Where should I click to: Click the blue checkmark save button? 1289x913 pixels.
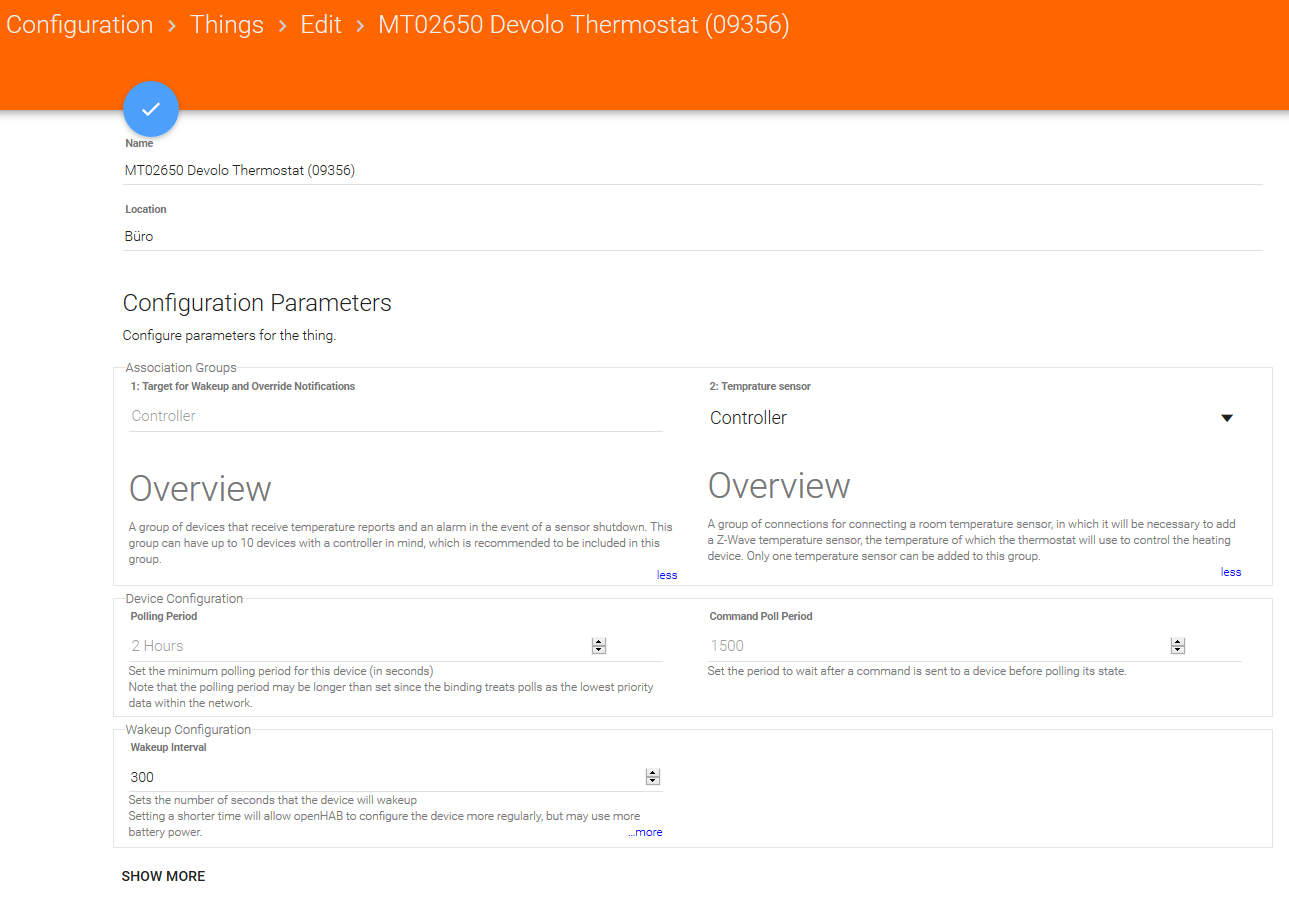point(151,109)
